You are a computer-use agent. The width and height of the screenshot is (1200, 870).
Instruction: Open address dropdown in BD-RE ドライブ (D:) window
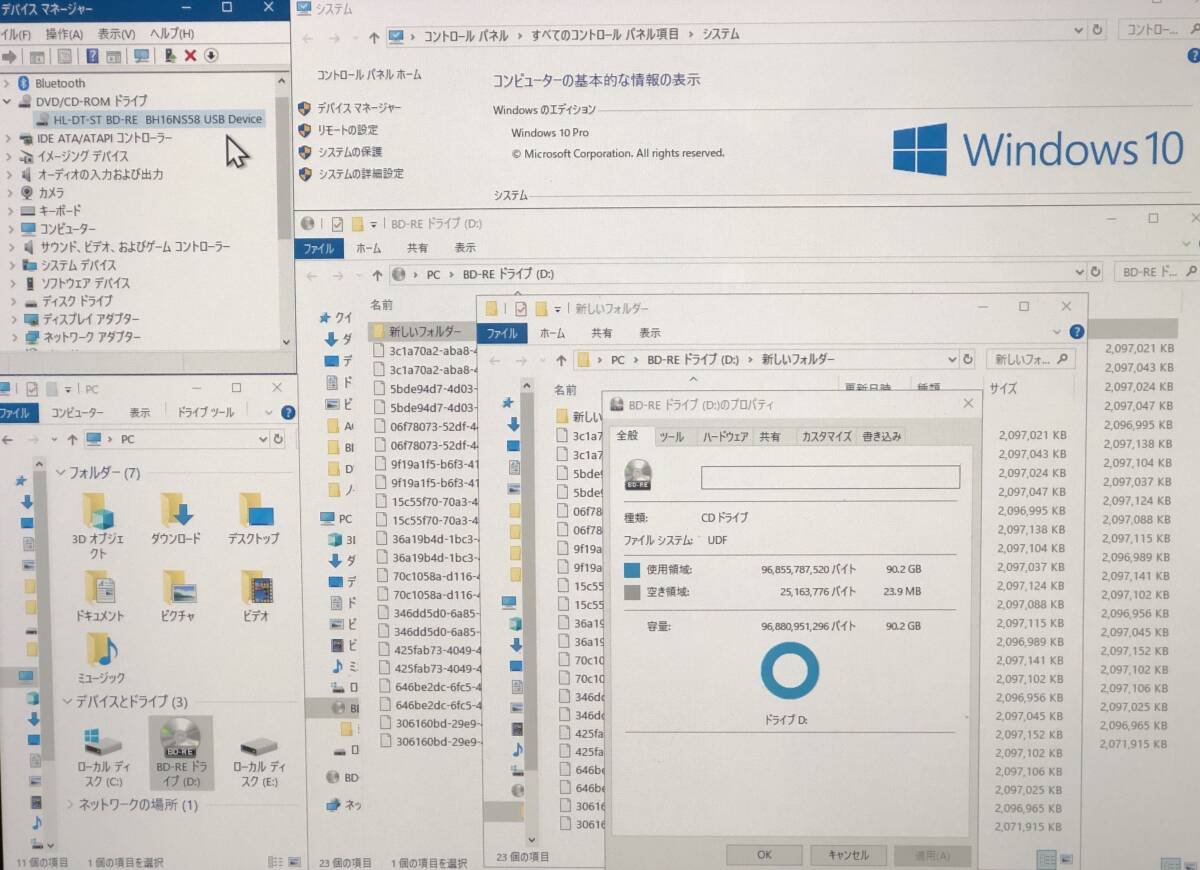[x=1079, y=272]
